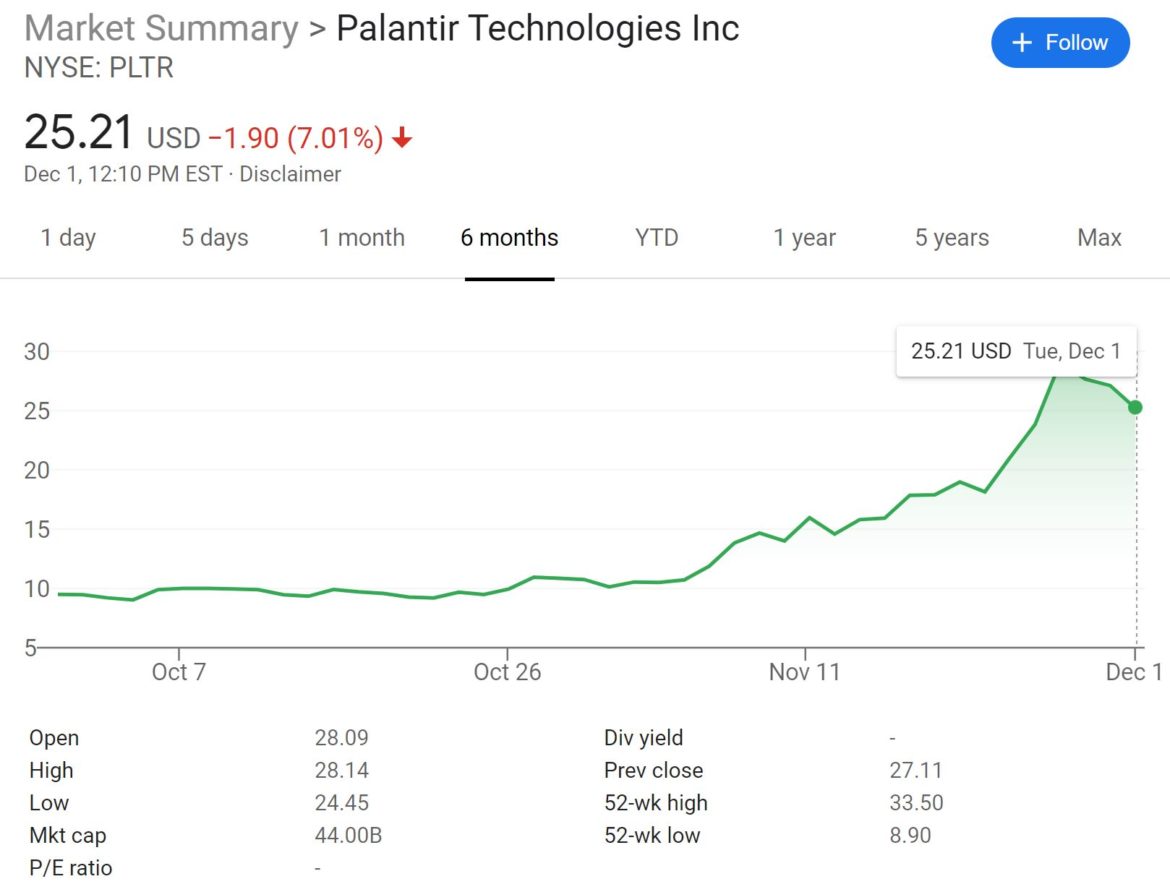This screenshot has height=892, width=1170.
Task: Open the Market Summary link
Action: pyautogui.click(x=159, y=28)
